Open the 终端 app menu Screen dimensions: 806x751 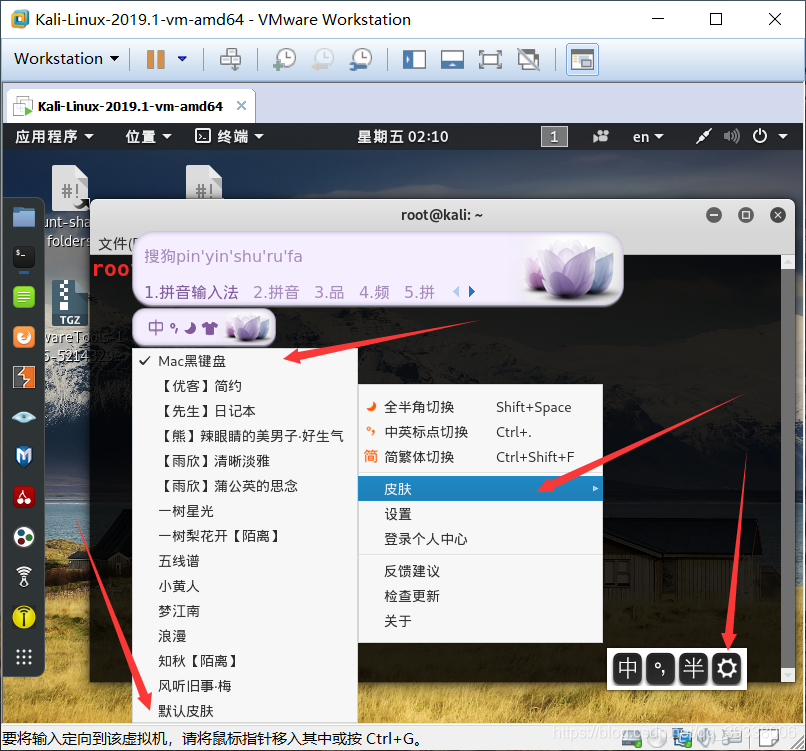pyautogui.click(x=229, y=137)
